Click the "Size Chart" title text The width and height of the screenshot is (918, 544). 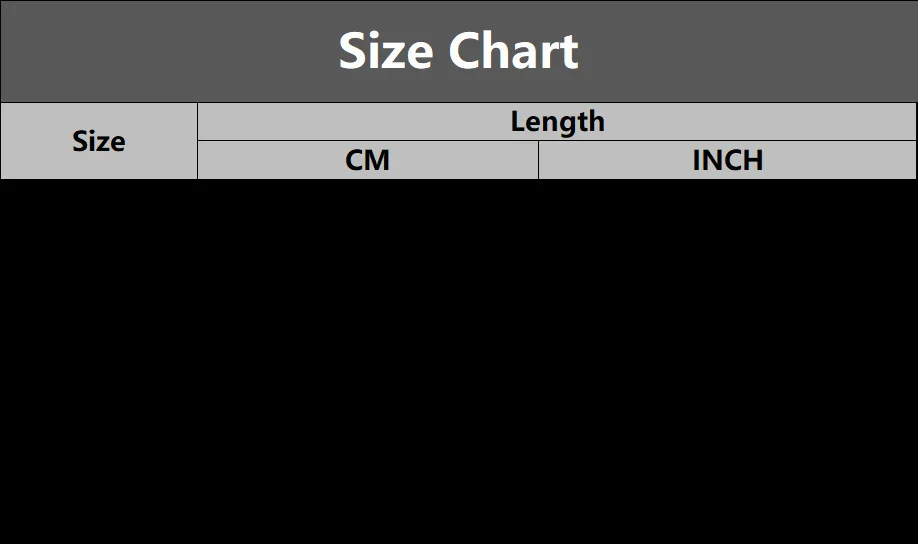click(458, 51)
